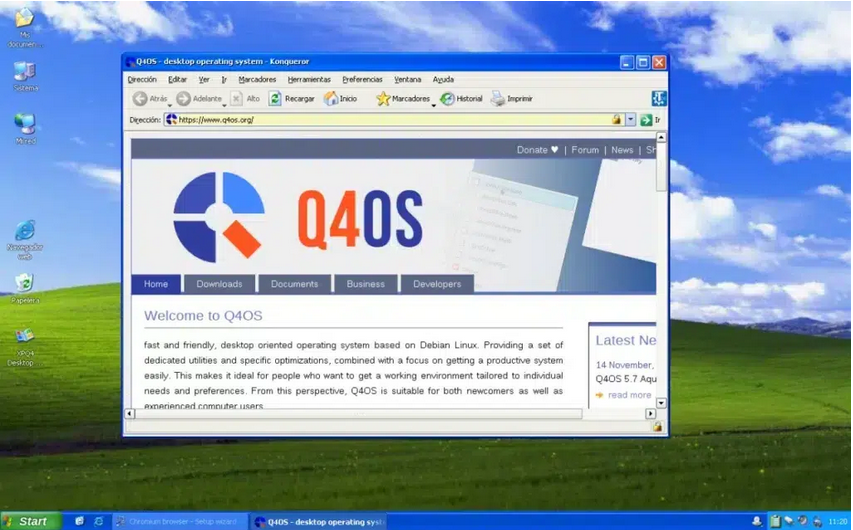This screenshot has width=853, height=530.
Task: Expand the Marcadores toolbar dropdown arrow
Action: coord(434,105)
